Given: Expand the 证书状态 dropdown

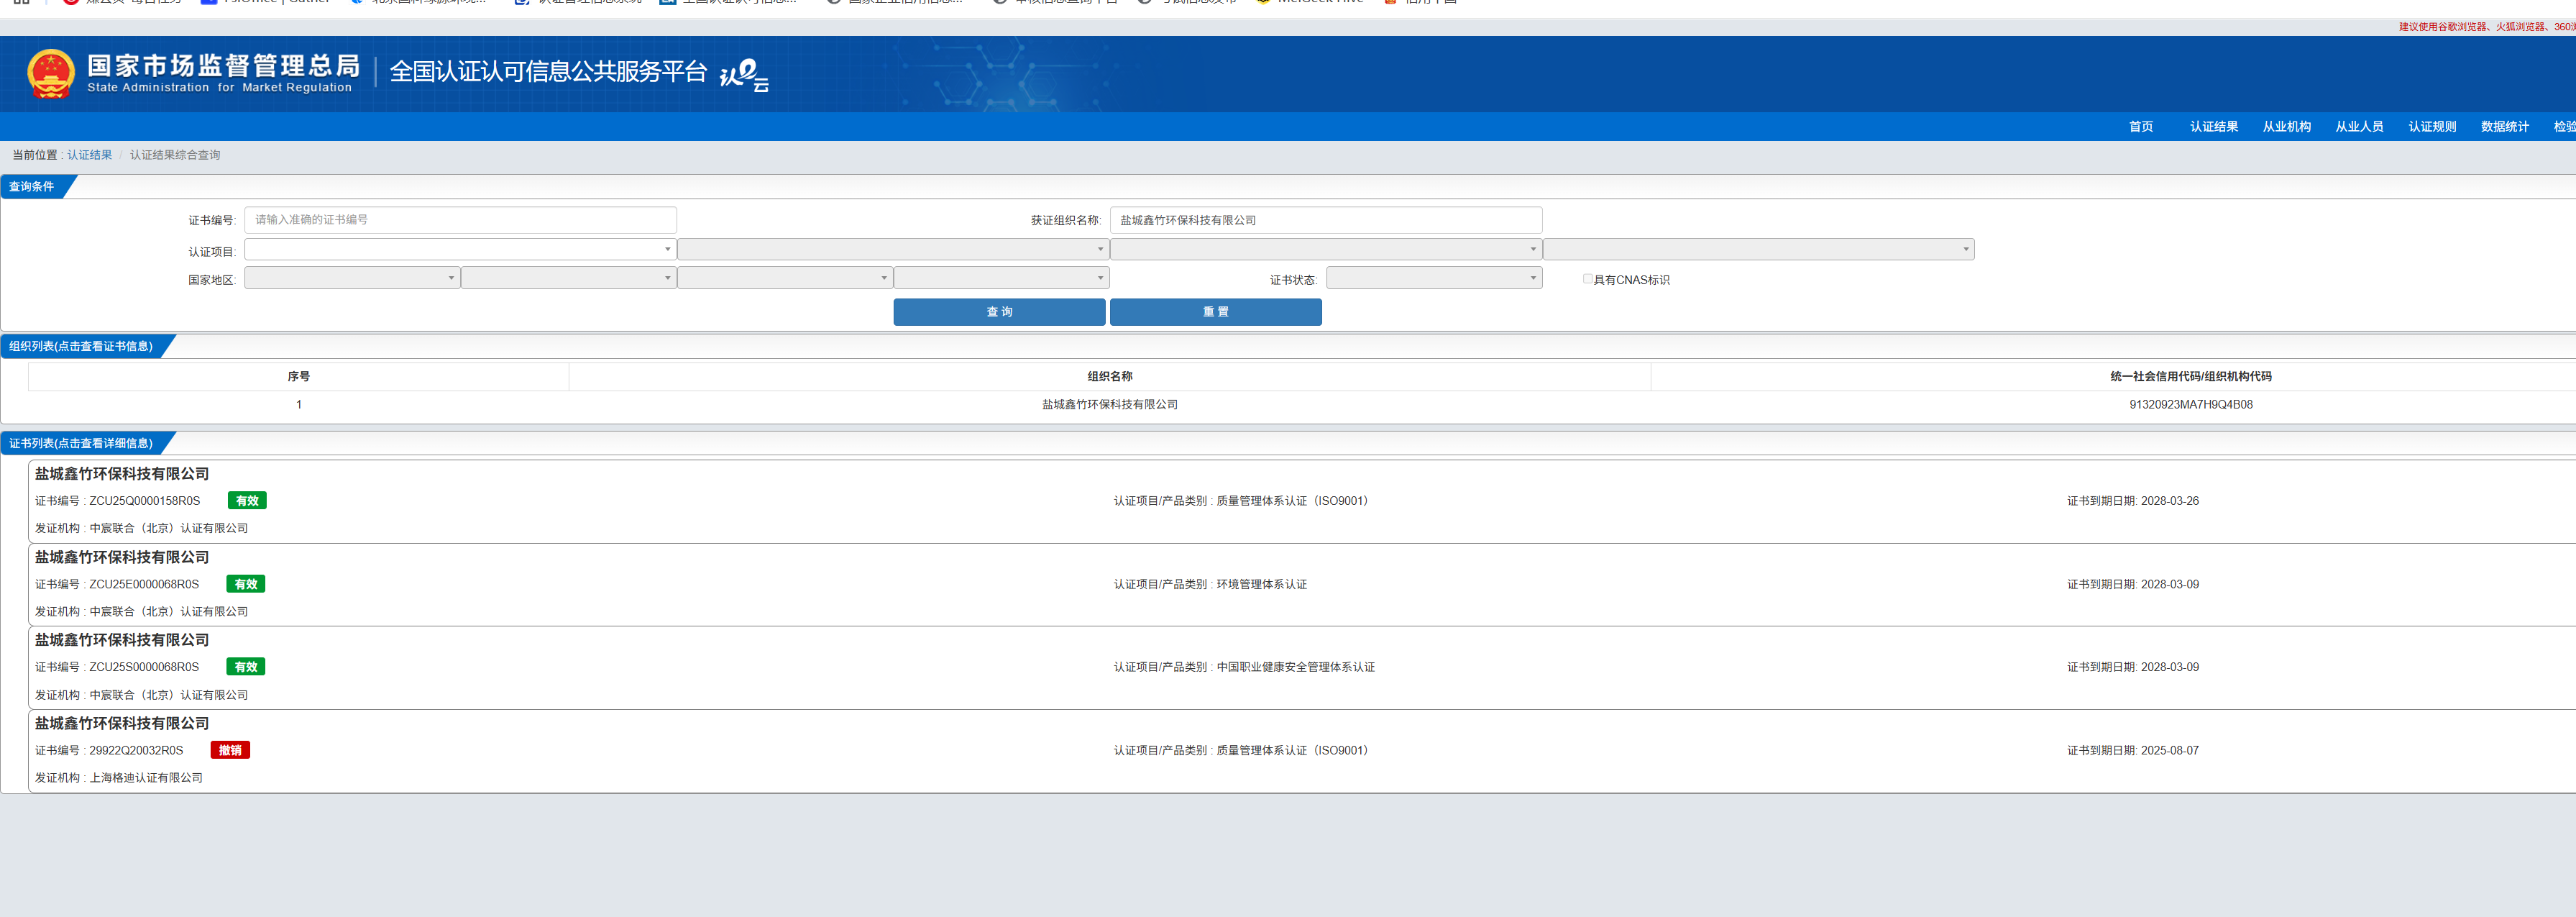Looking at the screenshot, I should (1433, 279).
